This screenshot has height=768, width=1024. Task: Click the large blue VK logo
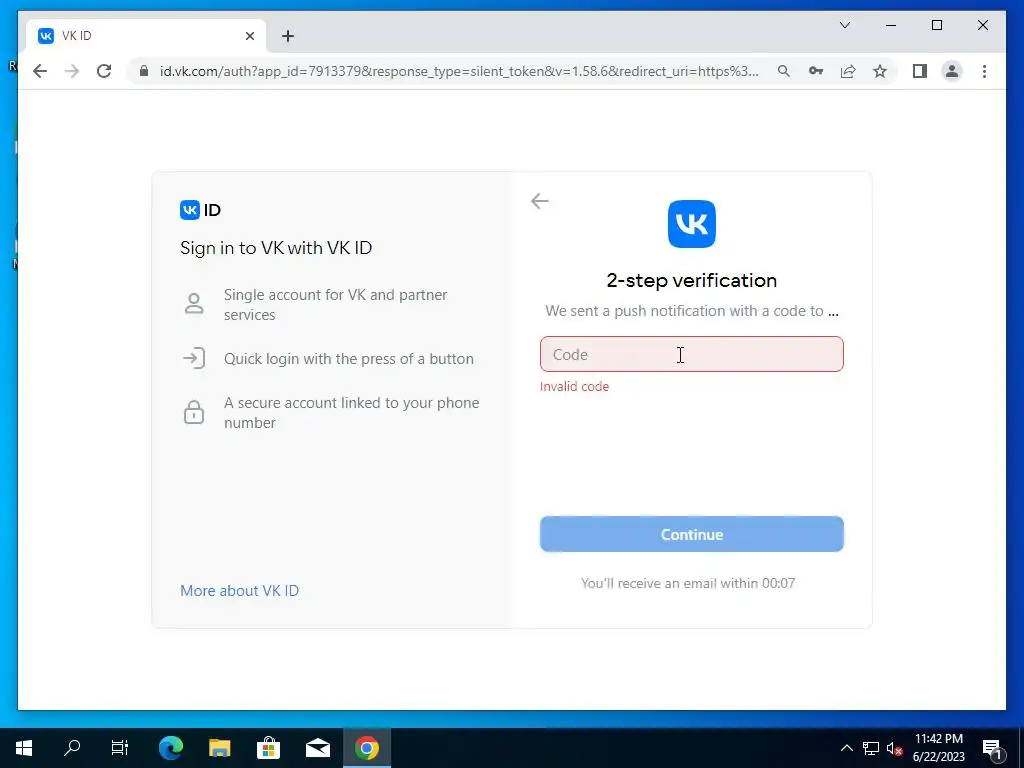(692, 224)
